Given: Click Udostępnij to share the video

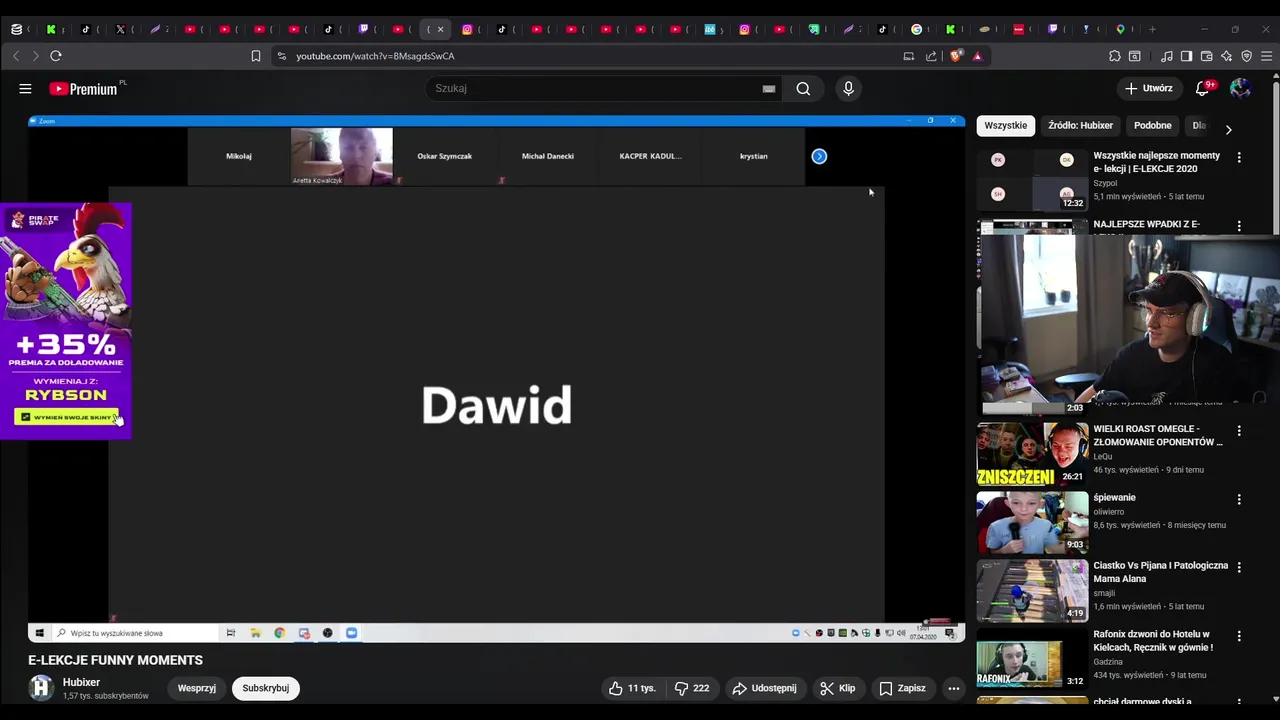Looking at the screenshot, I should click(x=765, y=688).
